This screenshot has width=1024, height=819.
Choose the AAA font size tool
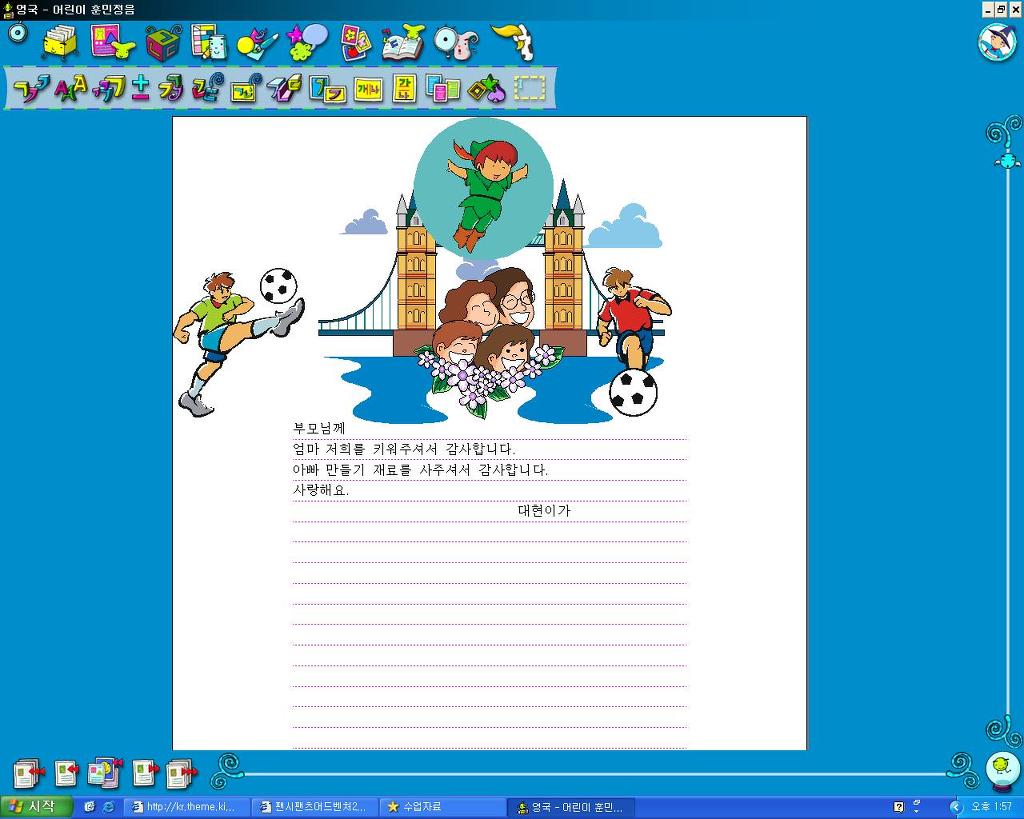(x=71, y=88)
